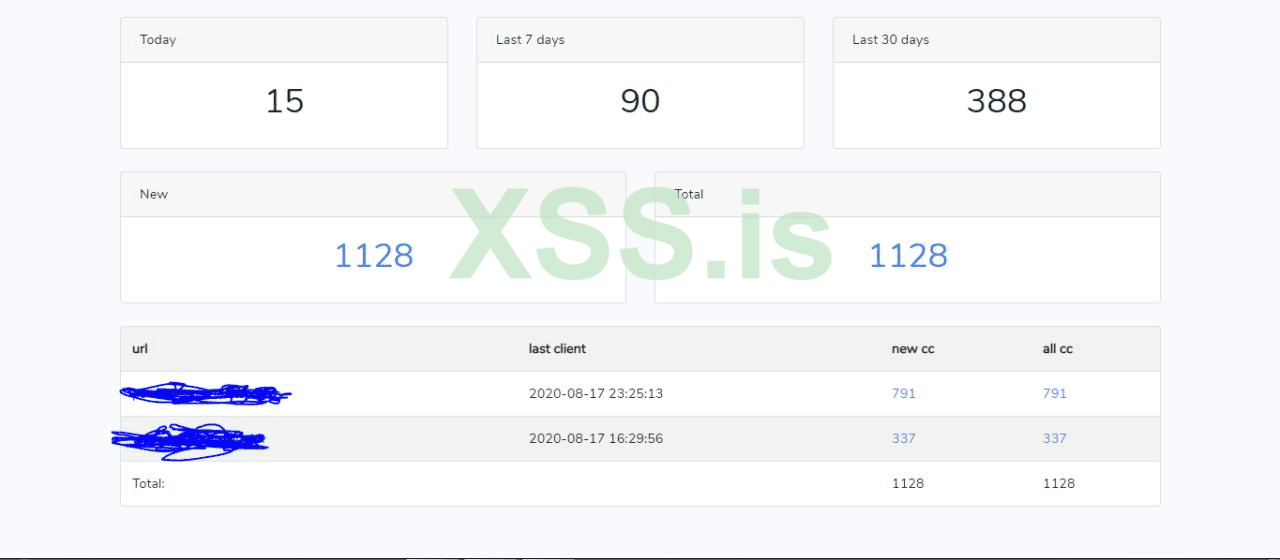Click the "url" column header
The width and height of the screenshot is (1280, 560).
(140, 349)
